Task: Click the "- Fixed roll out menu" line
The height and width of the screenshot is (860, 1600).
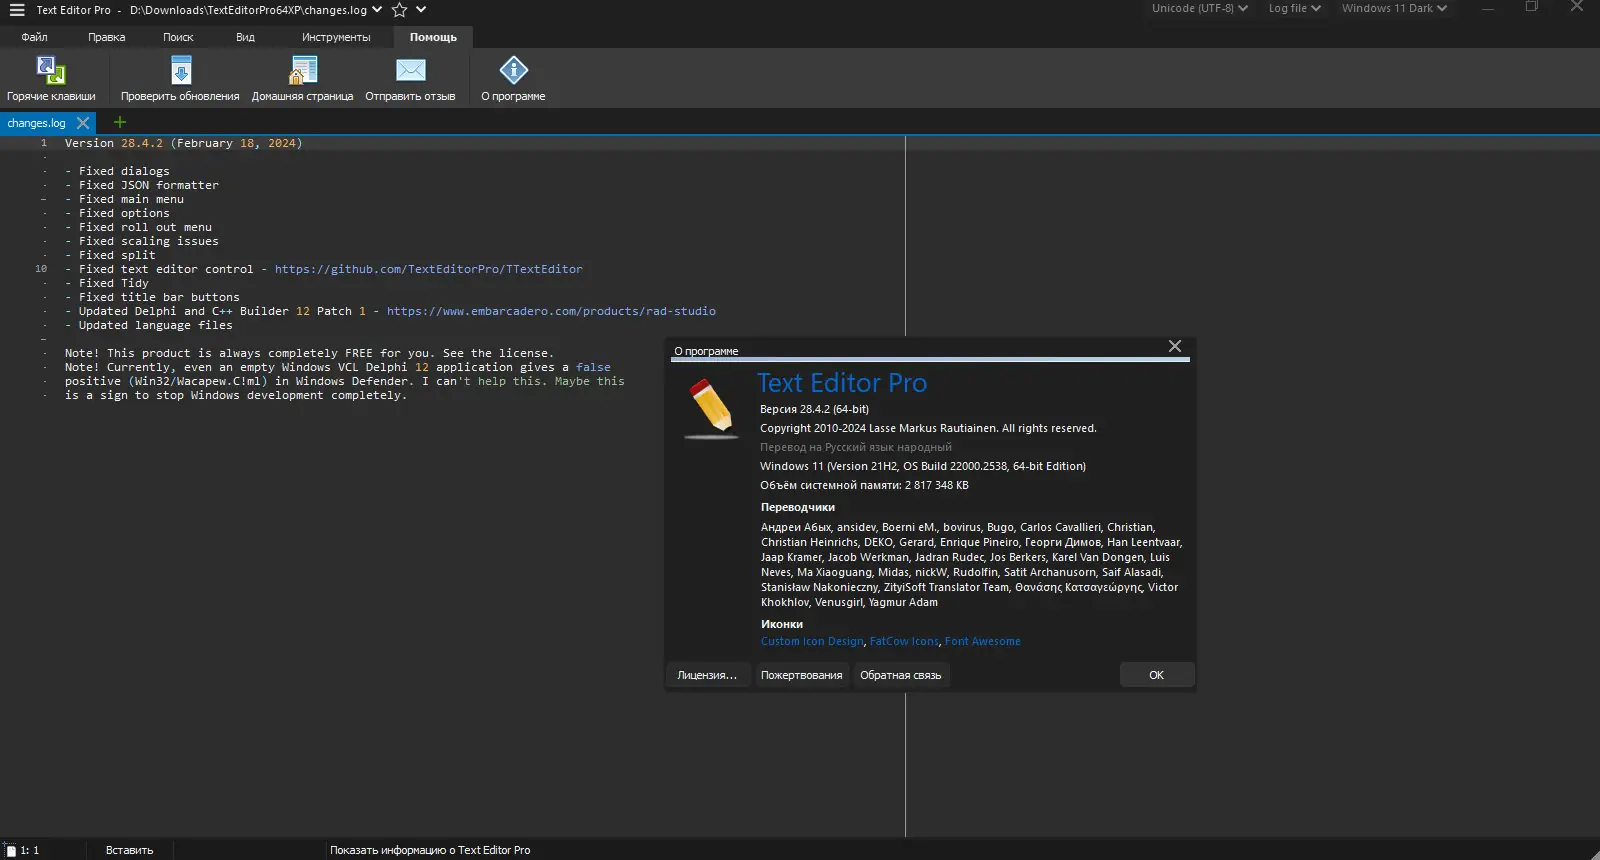Action: pos(138,227)
